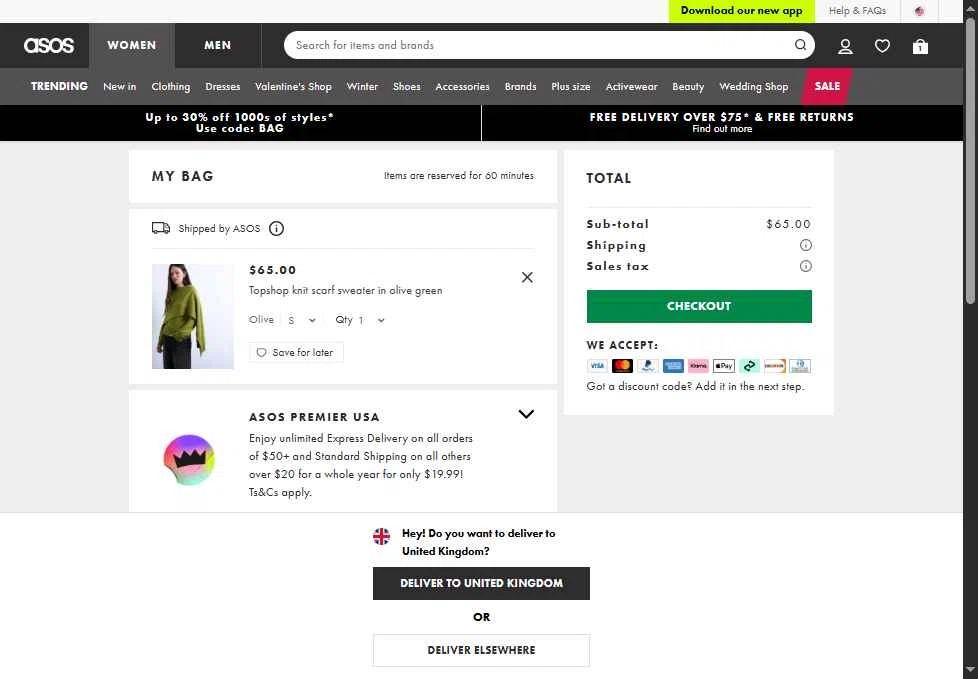Screen dimensions: 978x679
Task: Open the Wedding Shop menu
Action: pos(753,87)
